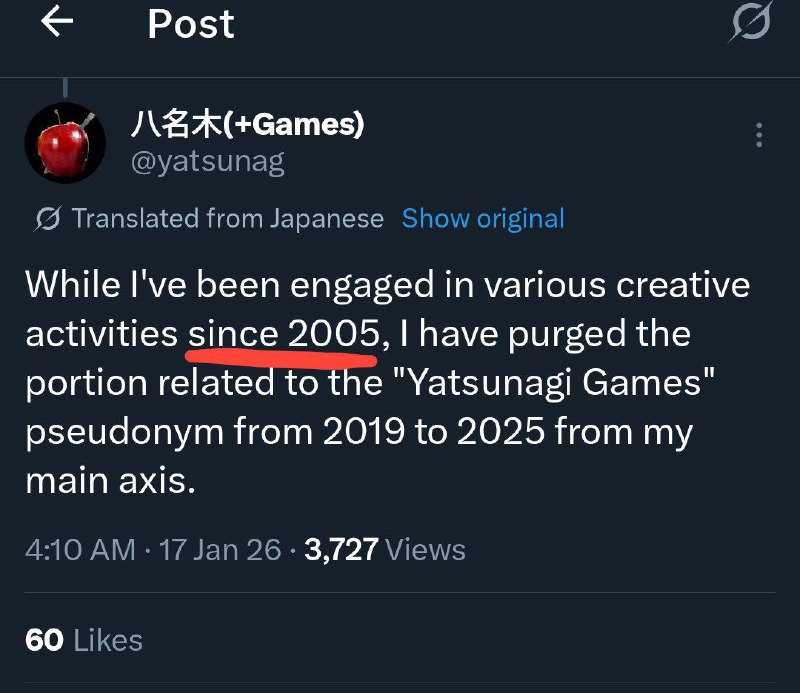Tap the back arrow
This screenshot has width=800, height=693.
pyautogui.click(x=58, y=23)
